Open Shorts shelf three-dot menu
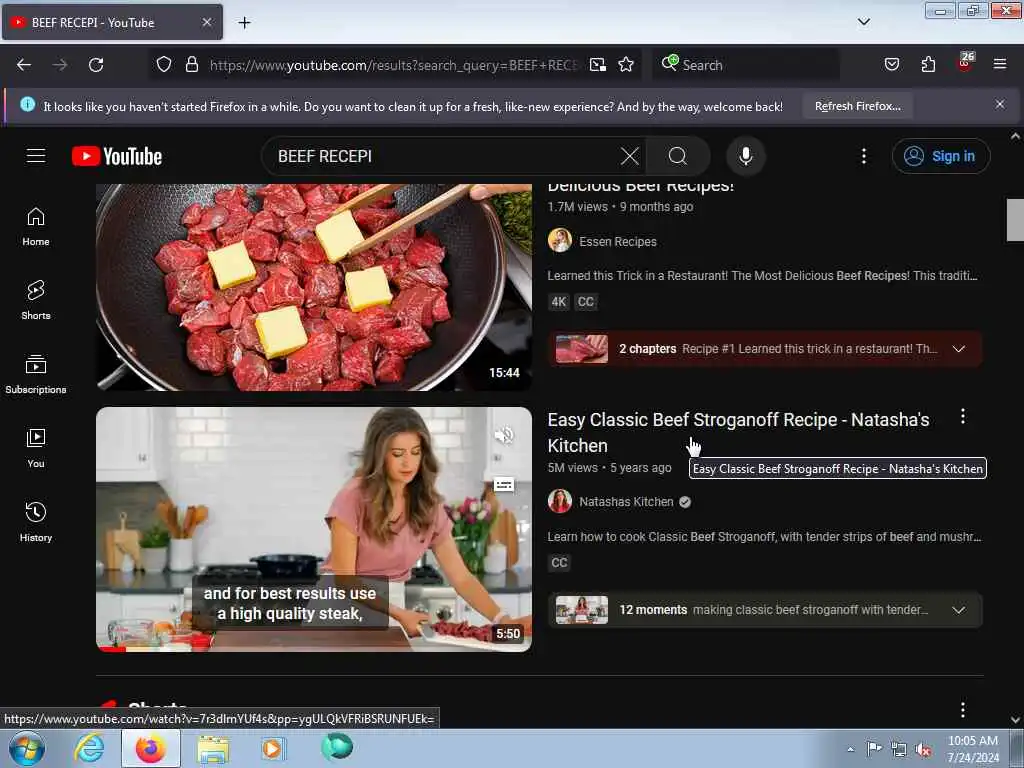Screen dimensions: 1024x768 click(963, 709)
